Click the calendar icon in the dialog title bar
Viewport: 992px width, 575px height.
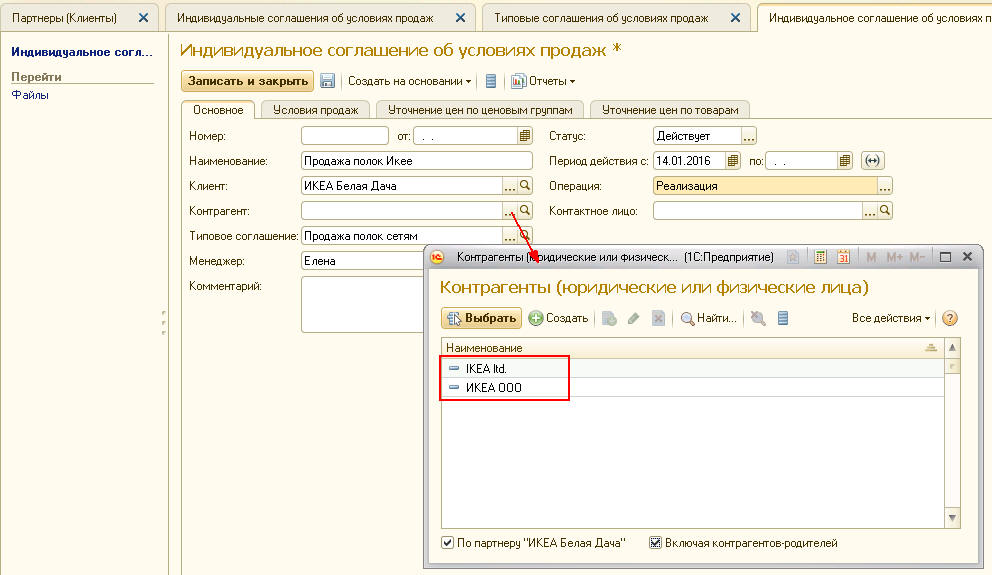pos(843,257)
